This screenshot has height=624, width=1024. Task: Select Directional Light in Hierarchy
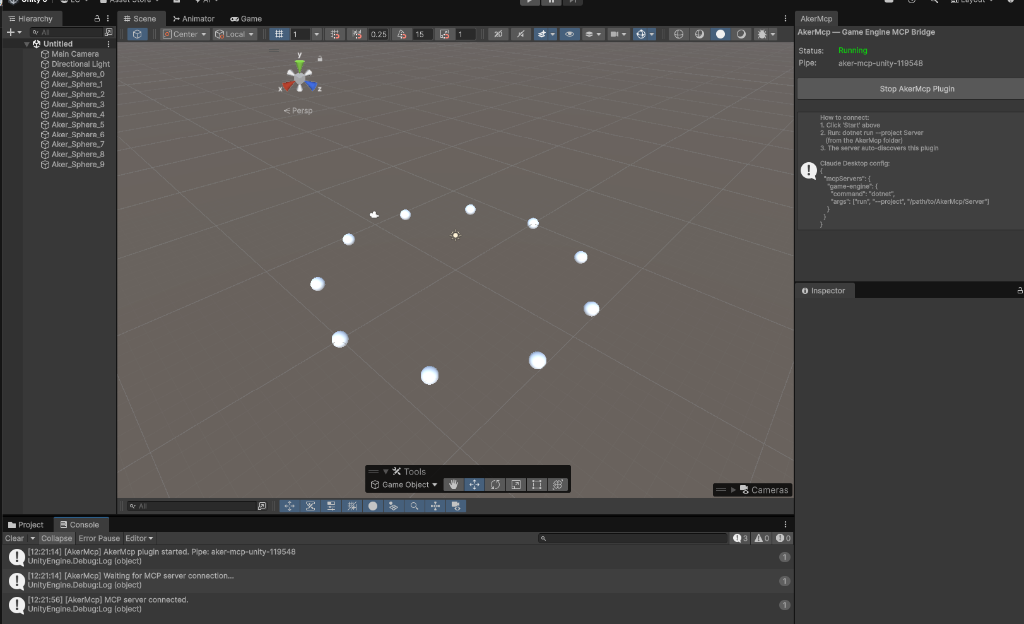click(x=80, y=64)
